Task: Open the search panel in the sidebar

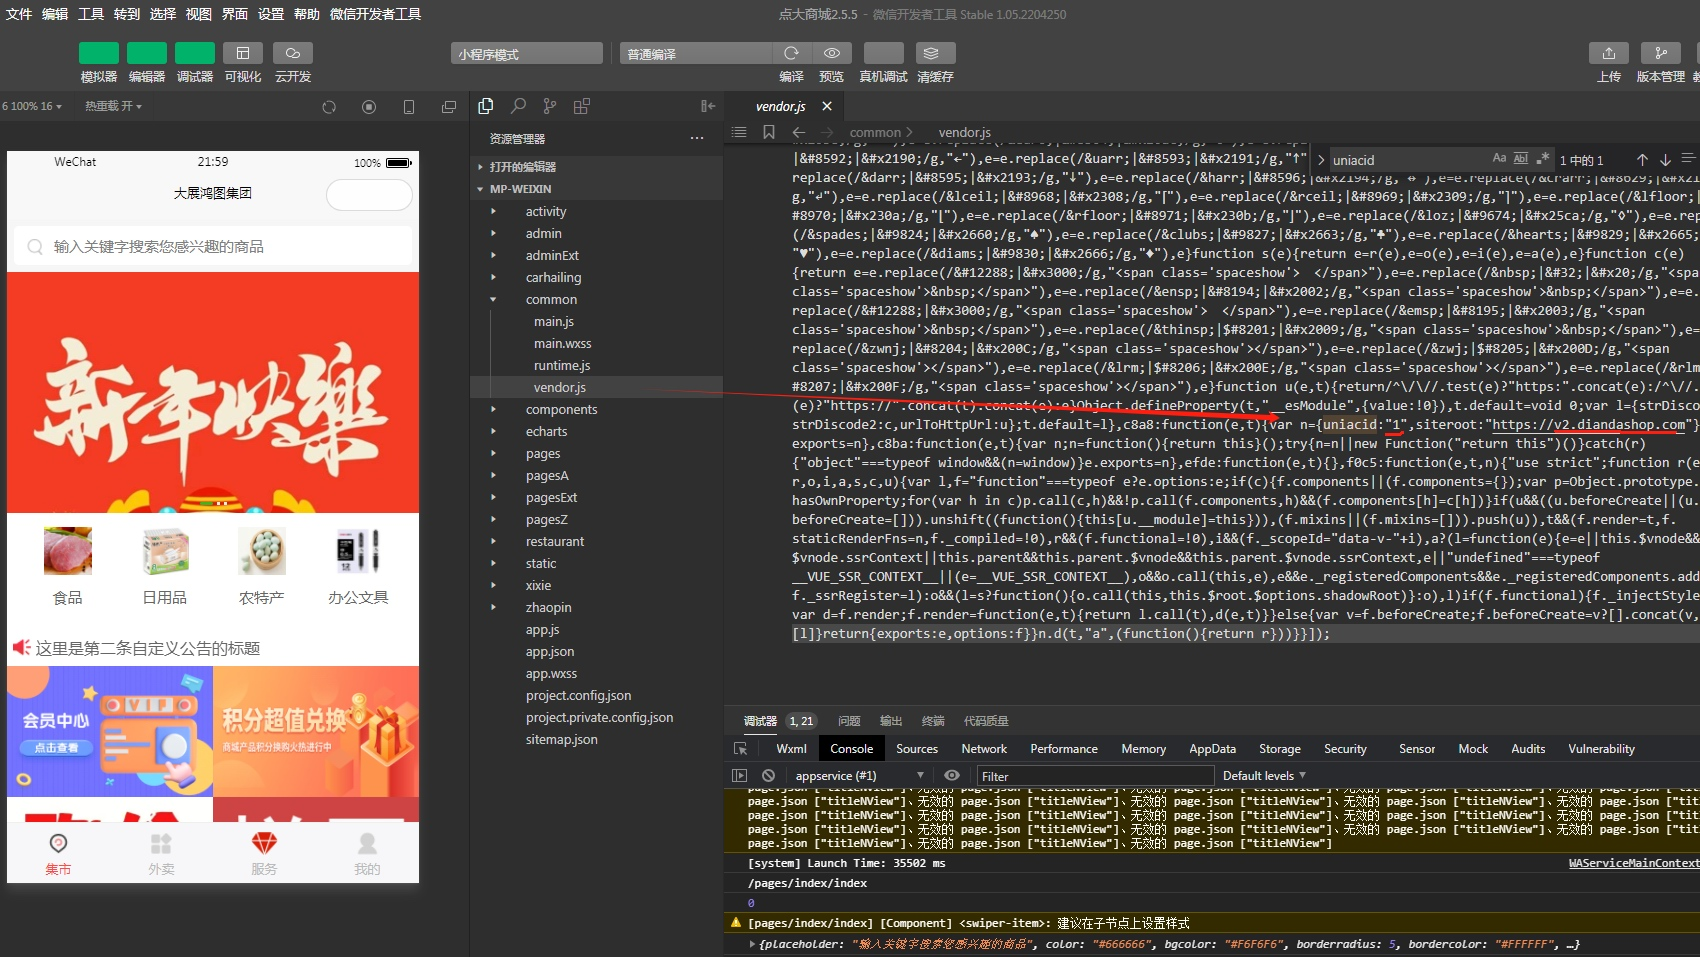Action: click(518, 106)
